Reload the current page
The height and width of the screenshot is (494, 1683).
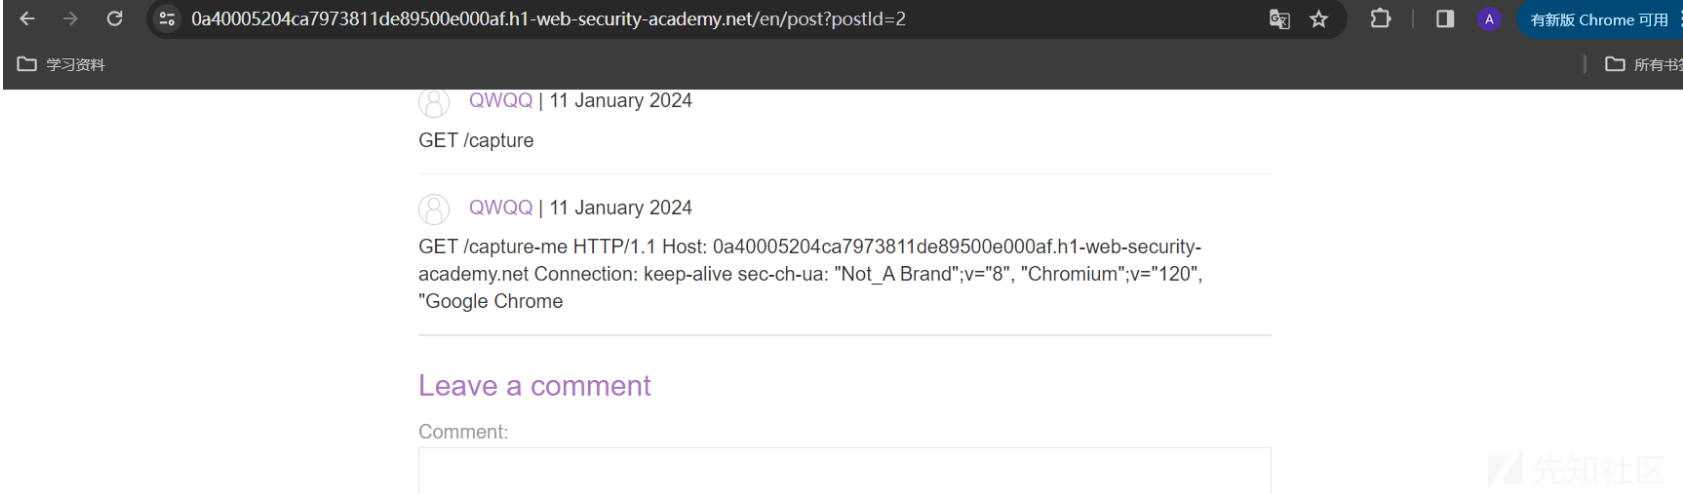pos(115,19)
